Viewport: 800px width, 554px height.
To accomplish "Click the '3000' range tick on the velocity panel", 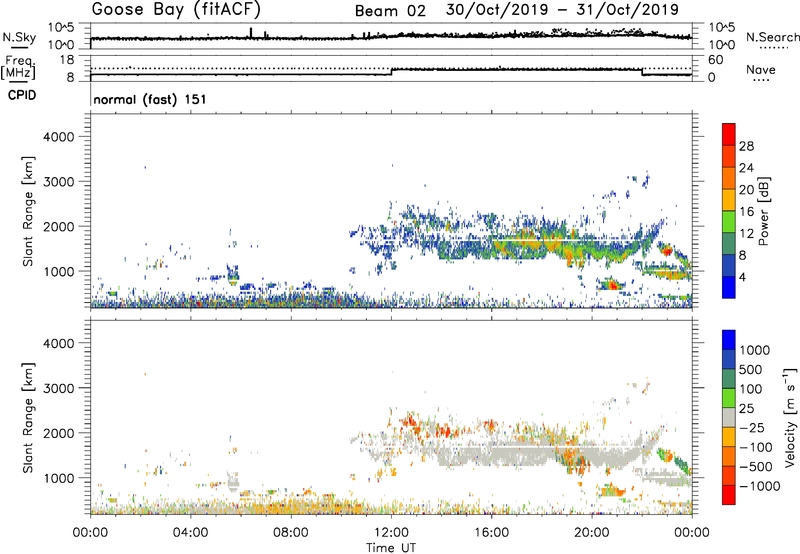I will [x=59, y=388].
